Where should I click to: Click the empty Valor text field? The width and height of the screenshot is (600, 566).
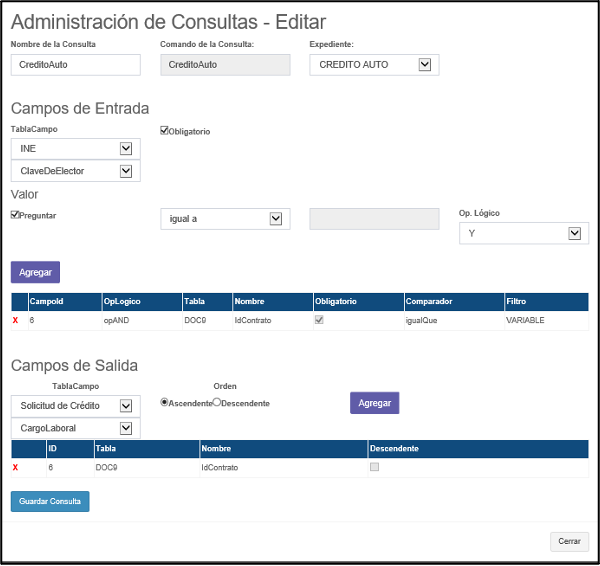click(x=374, y=219)
